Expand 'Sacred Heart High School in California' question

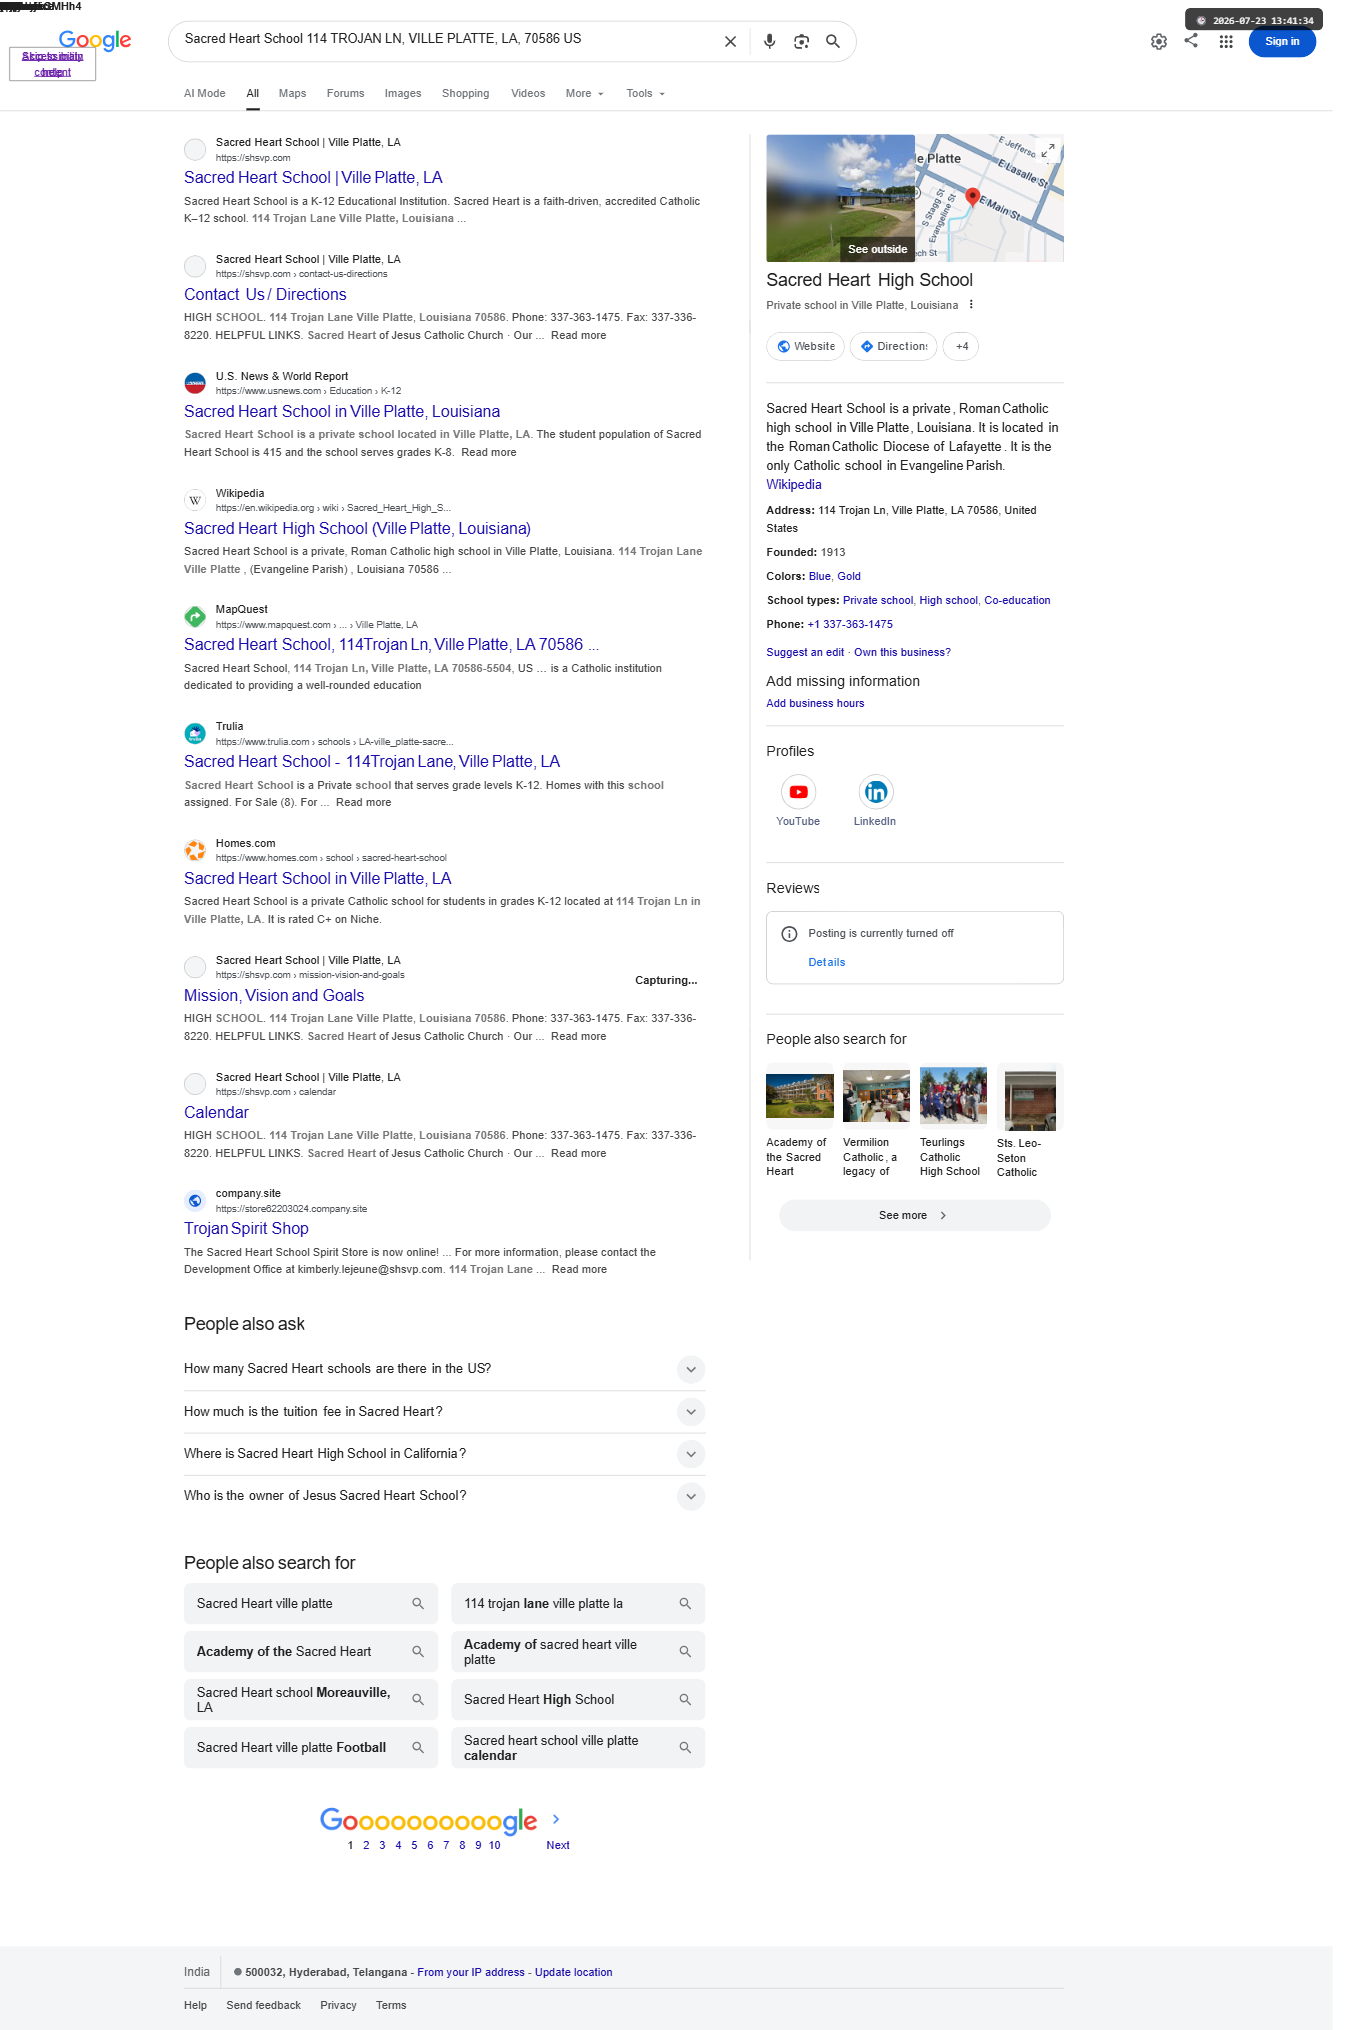click(691, 1454)
